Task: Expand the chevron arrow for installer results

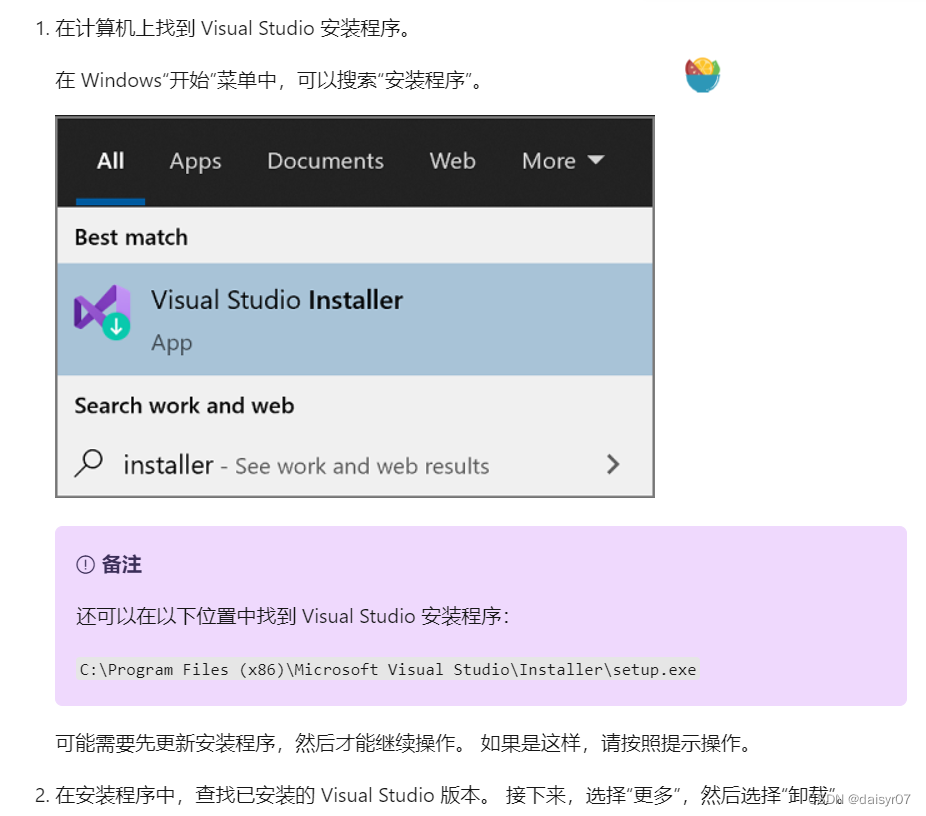Action: tap(613, 465)
